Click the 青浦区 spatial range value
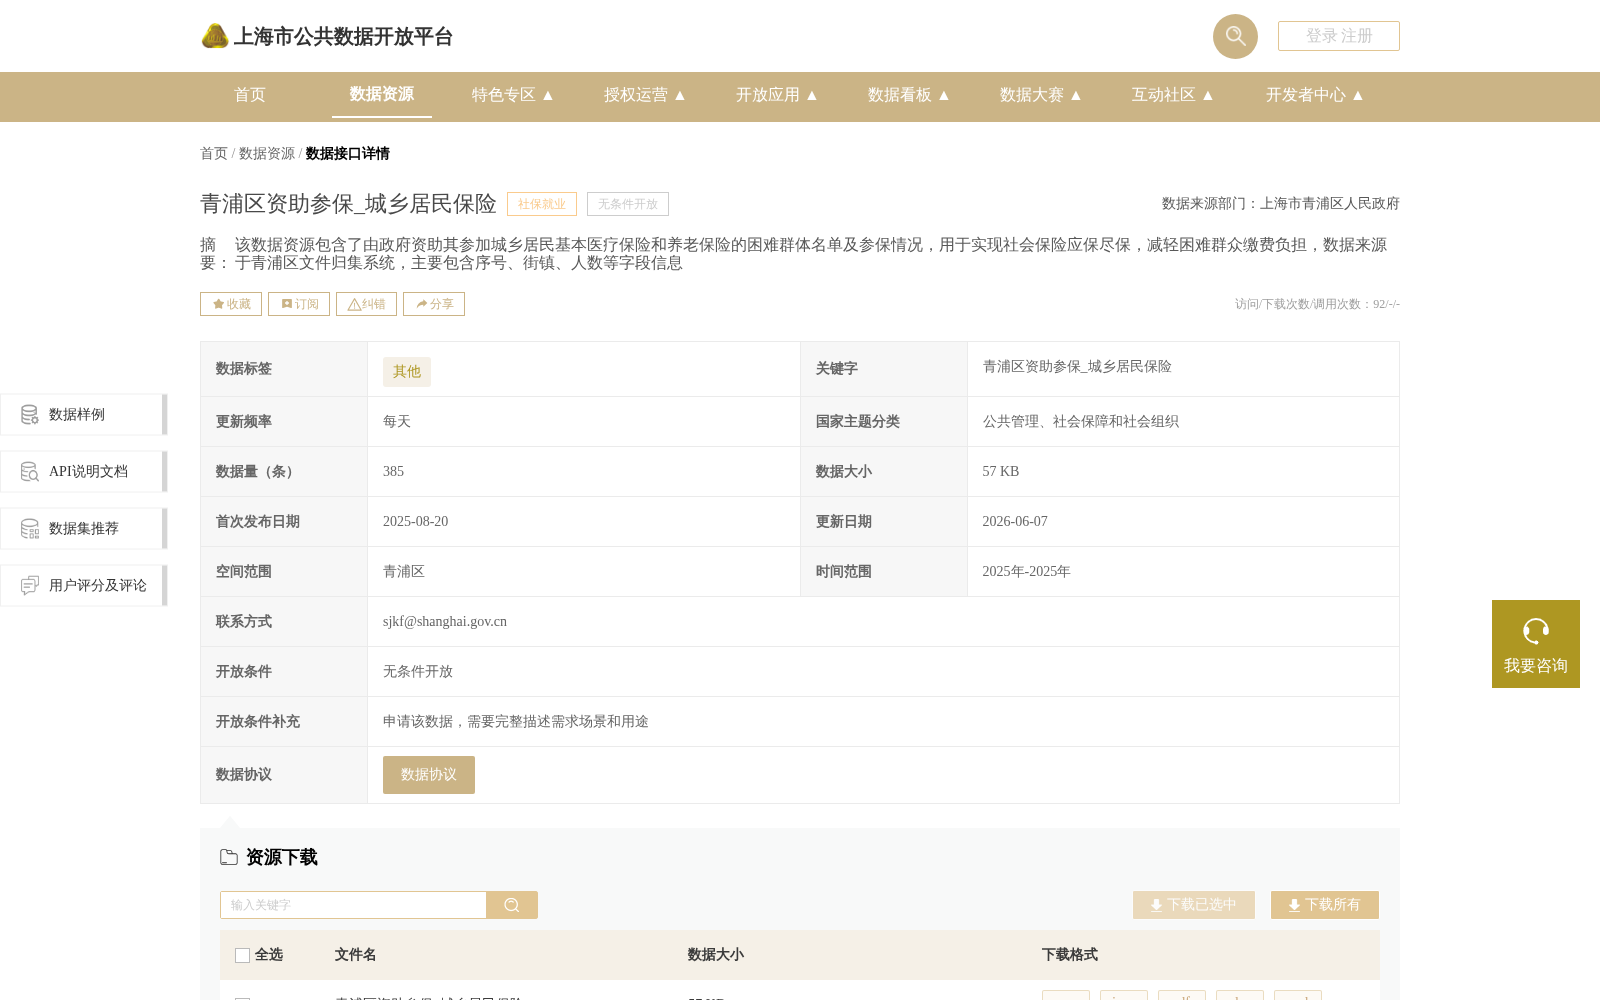 [x=404, y=572]
